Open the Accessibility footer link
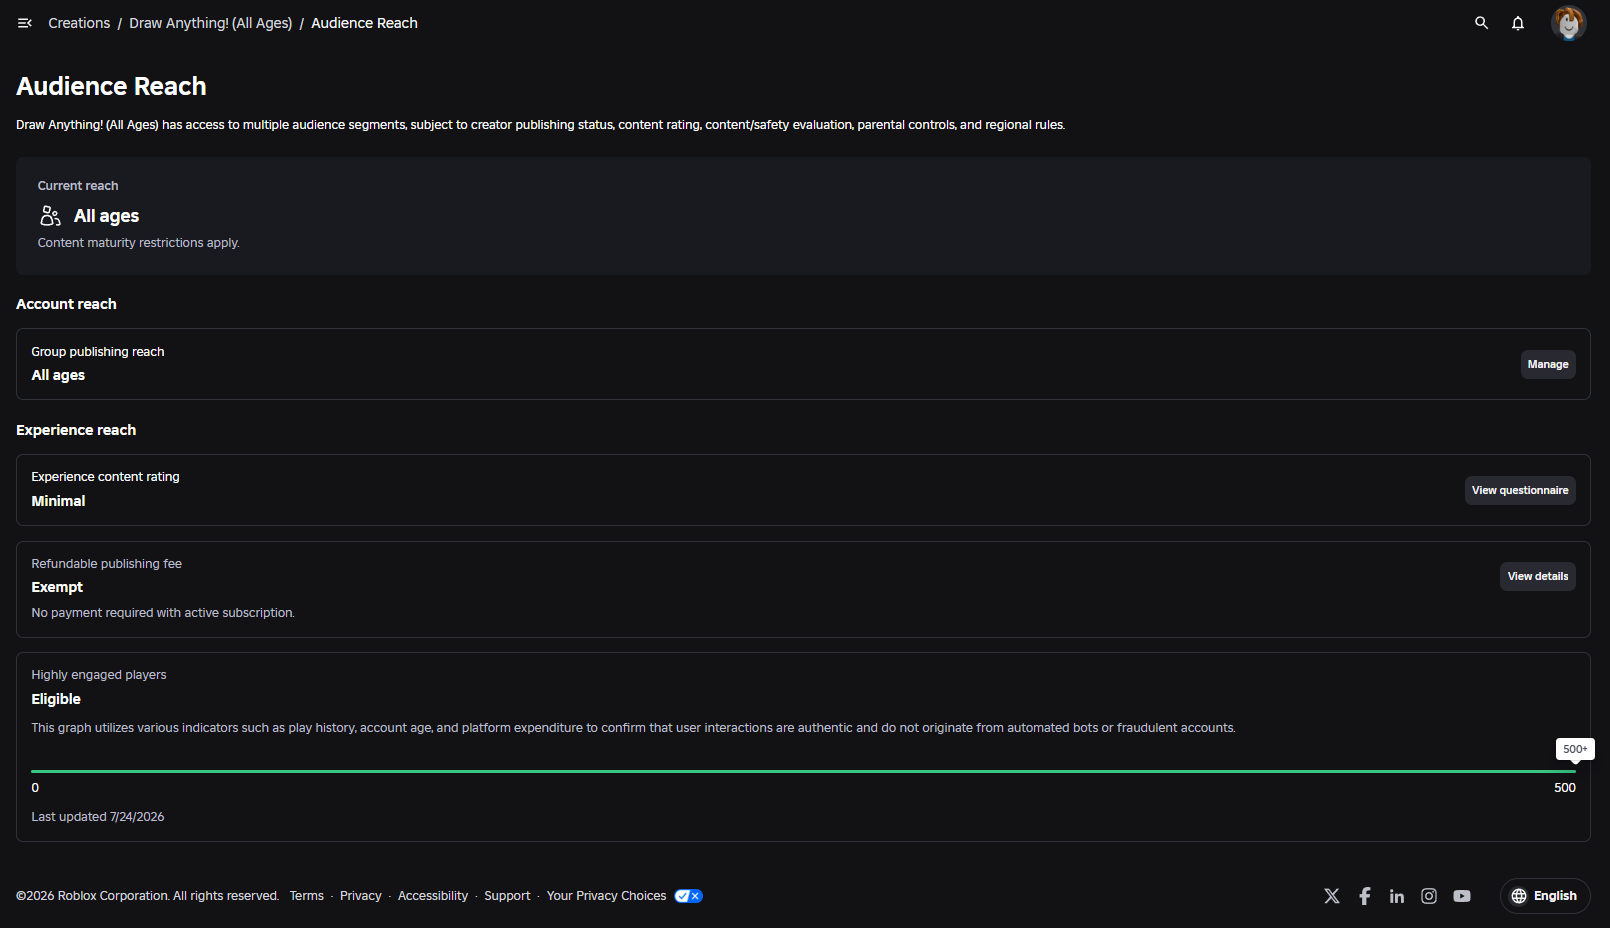Viewport: 1610px width, 928px height. [433, 896]
